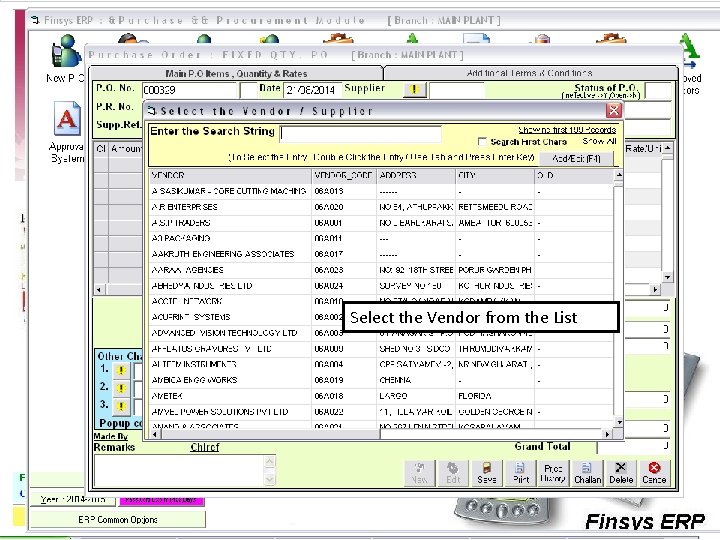The image size is (720, 540).
Task: Select vendor ALTEM INSTRUMENTS row
Action: pyautogui.click(x=381, y=365)
